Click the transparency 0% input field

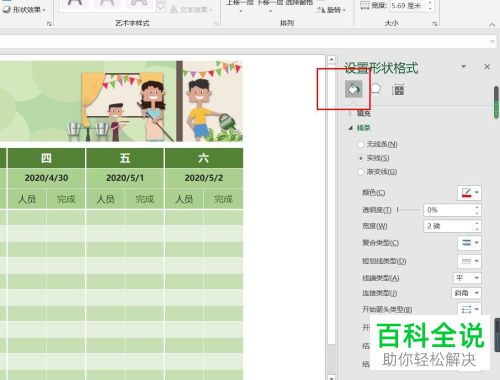point(448,210)
